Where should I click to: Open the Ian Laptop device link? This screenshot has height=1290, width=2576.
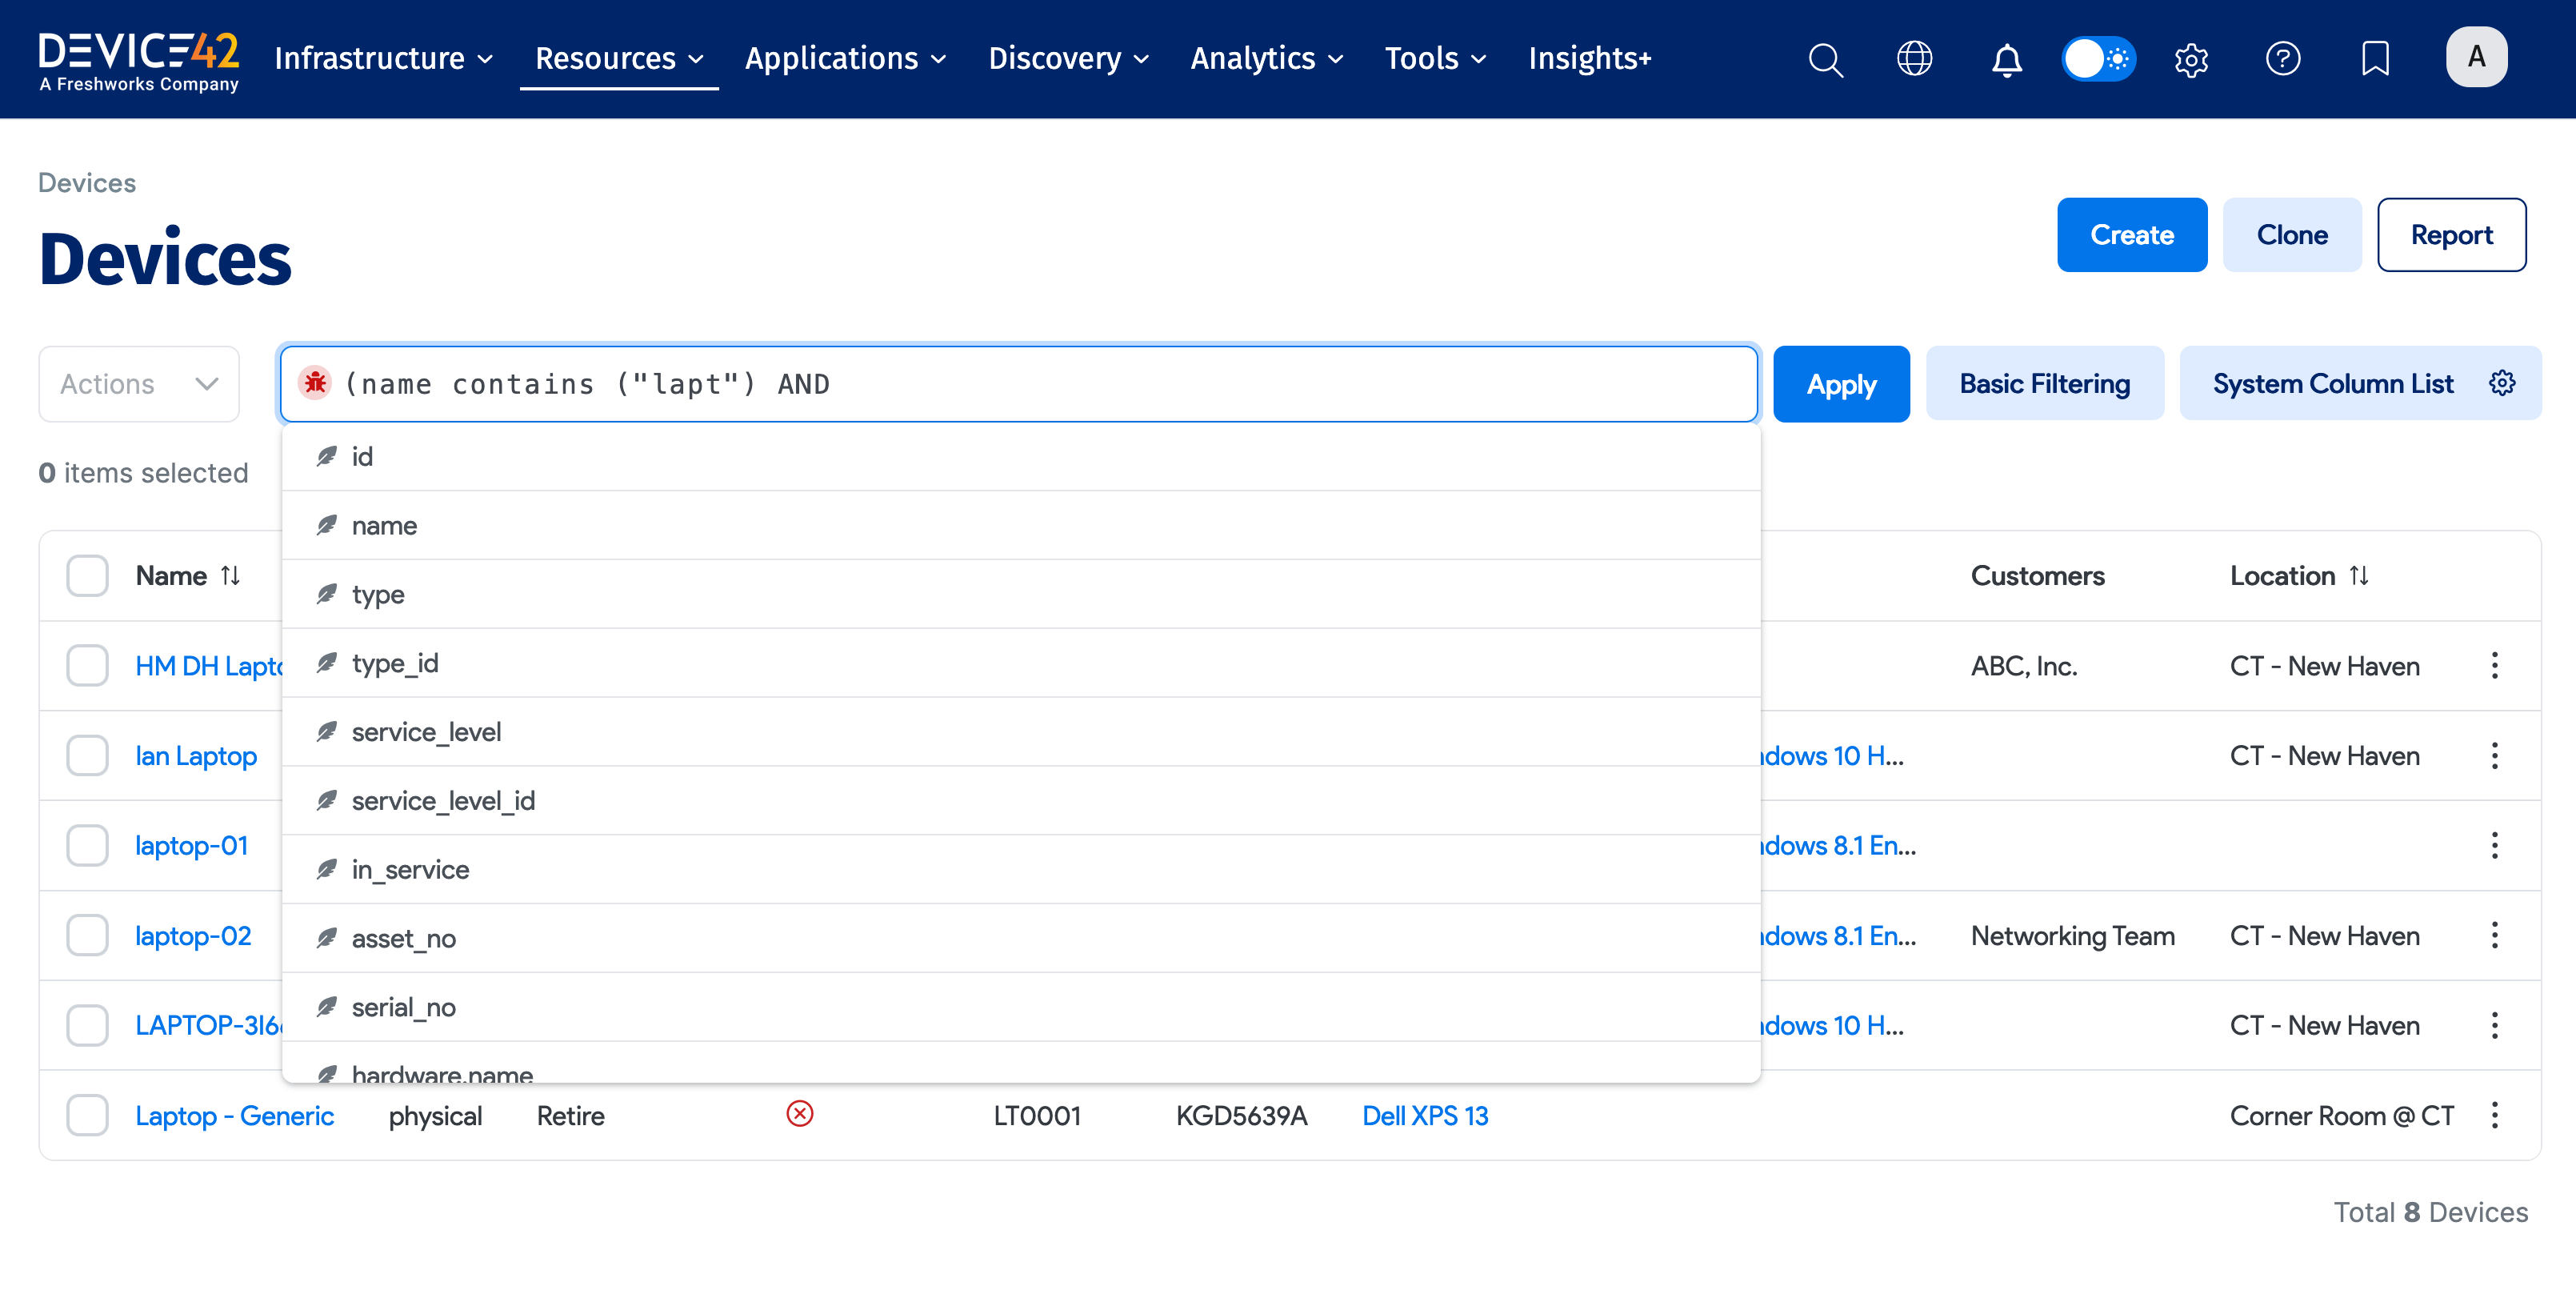196,755
